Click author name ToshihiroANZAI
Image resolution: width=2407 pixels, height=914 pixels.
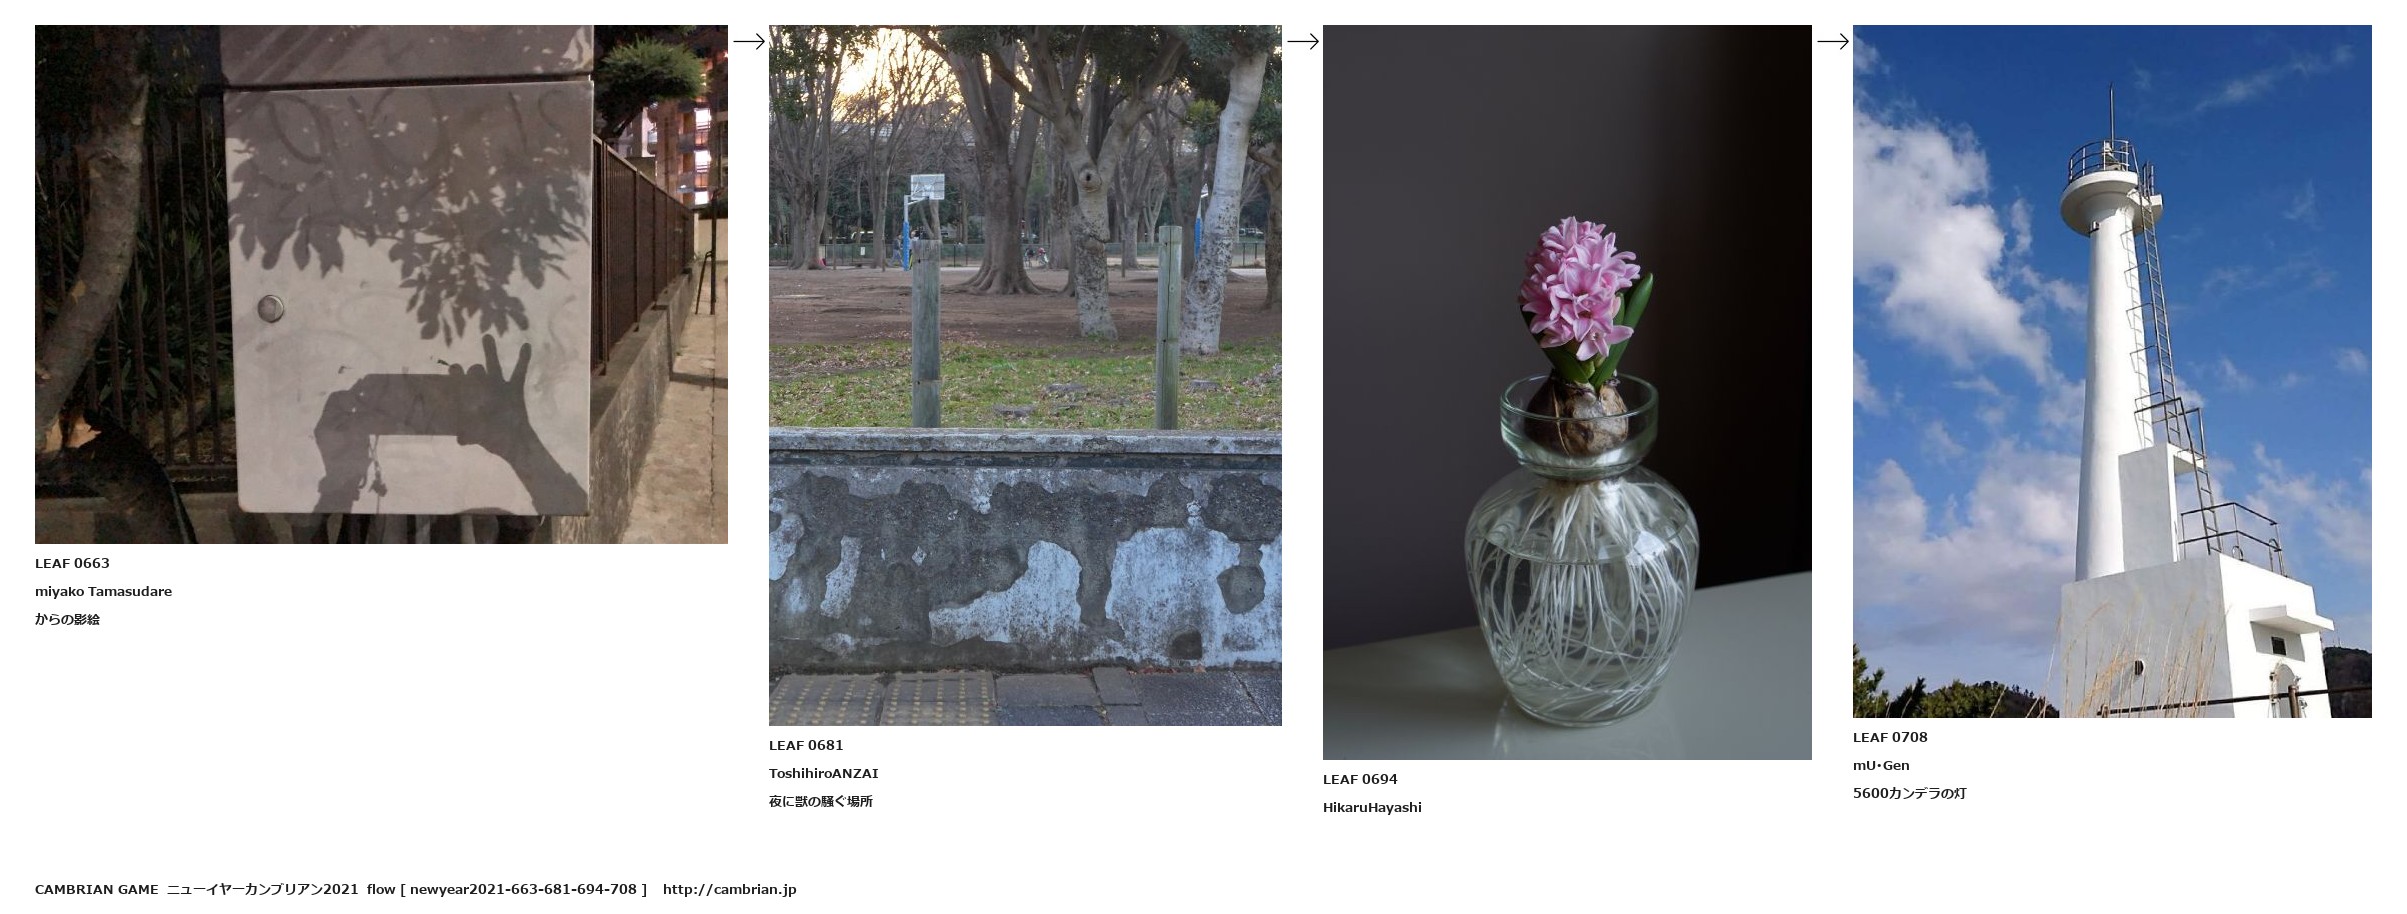click(x=824, y=773)
